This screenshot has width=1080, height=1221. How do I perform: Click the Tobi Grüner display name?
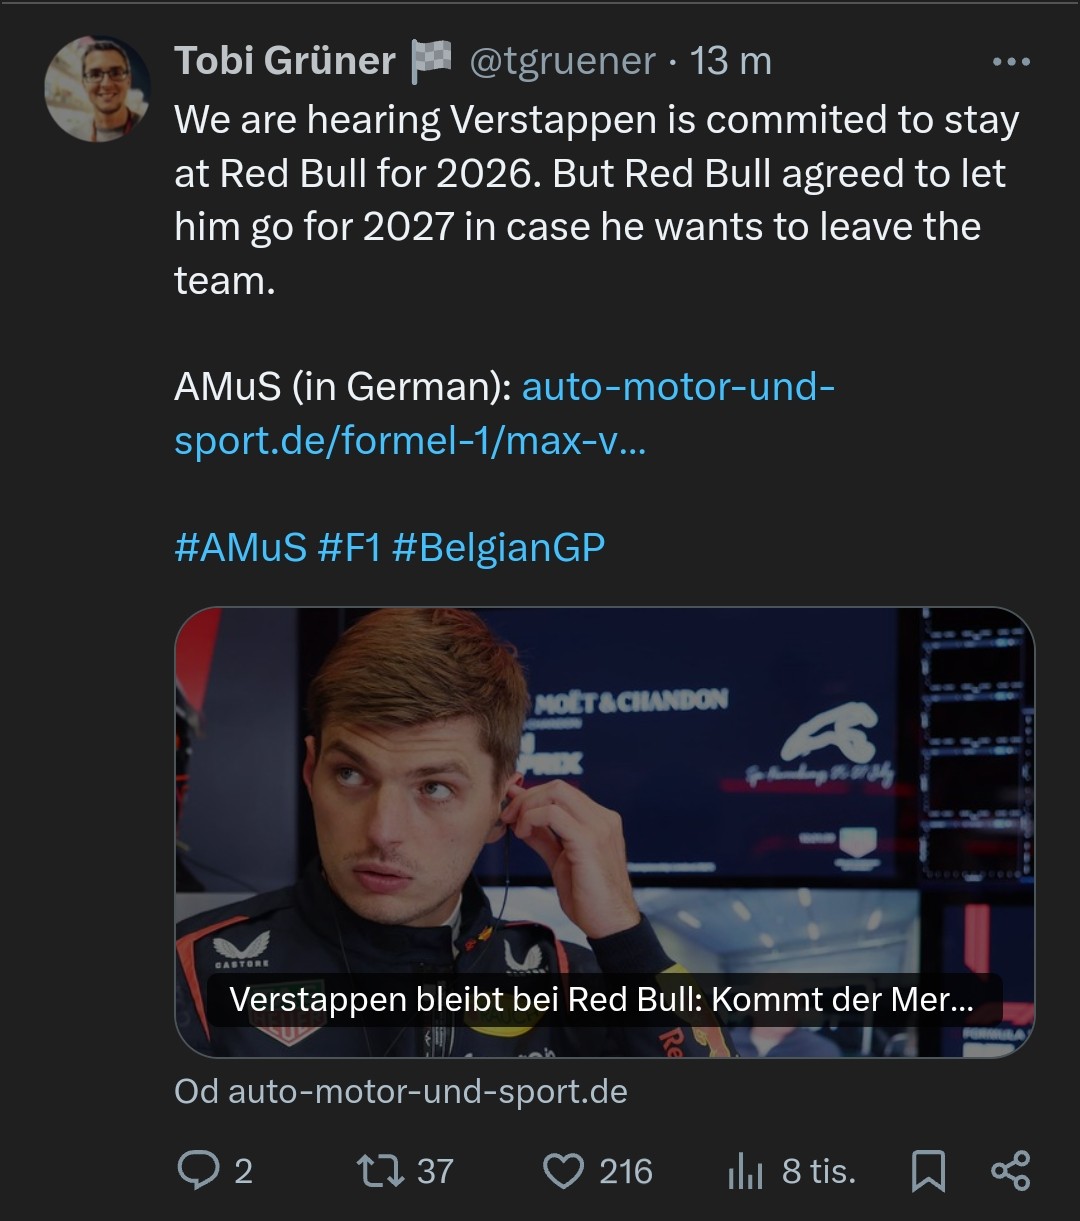(285, 61)
